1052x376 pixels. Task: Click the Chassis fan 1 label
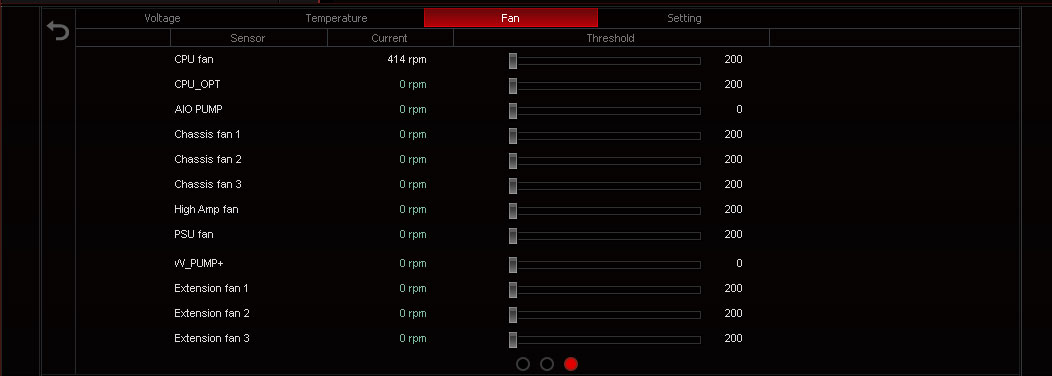tap(207, 134)
